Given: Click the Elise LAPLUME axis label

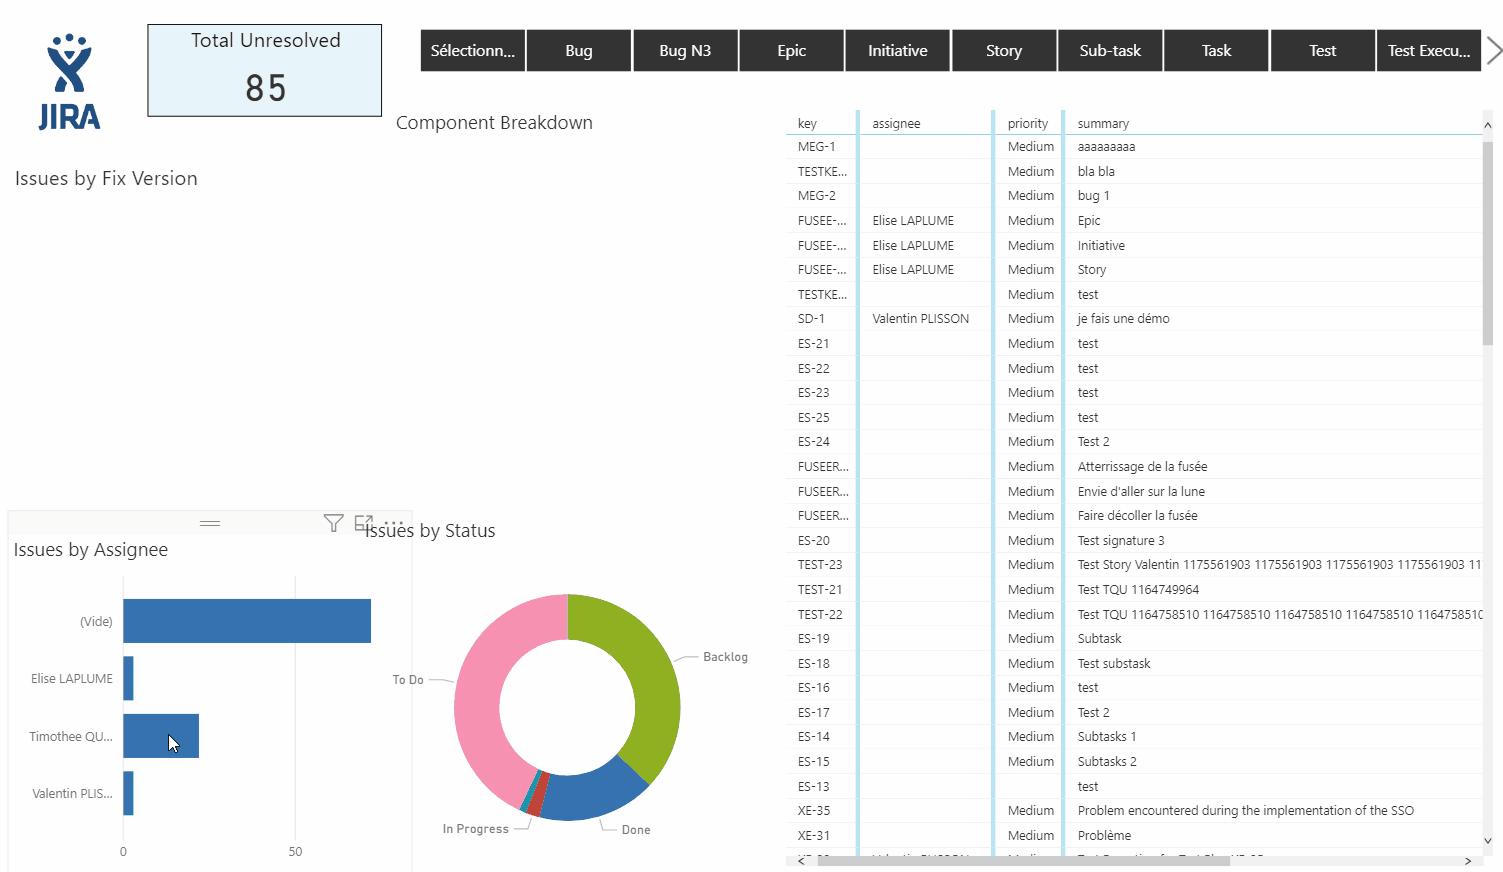Looking at the screenshot, I should click(x=72, y=679).
